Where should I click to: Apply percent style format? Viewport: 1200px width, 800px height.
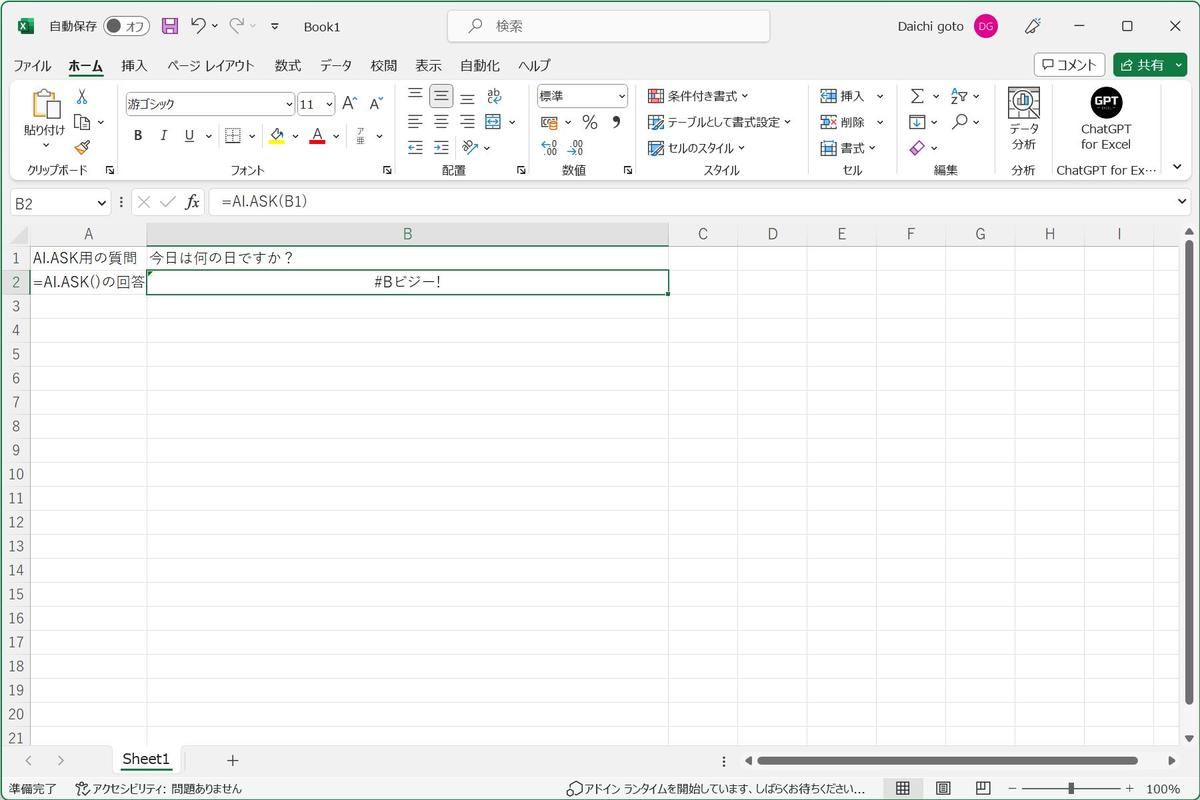[x=590, y=122]
